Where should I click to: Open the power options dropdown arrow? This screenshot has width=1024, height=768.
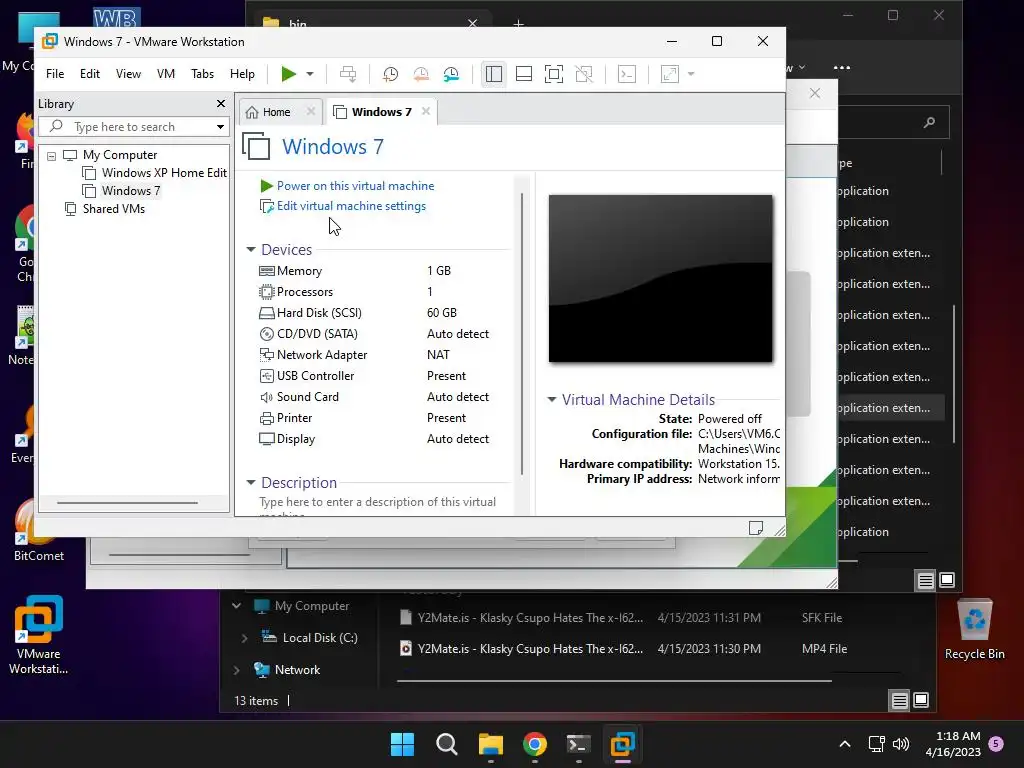pos(310,74)
